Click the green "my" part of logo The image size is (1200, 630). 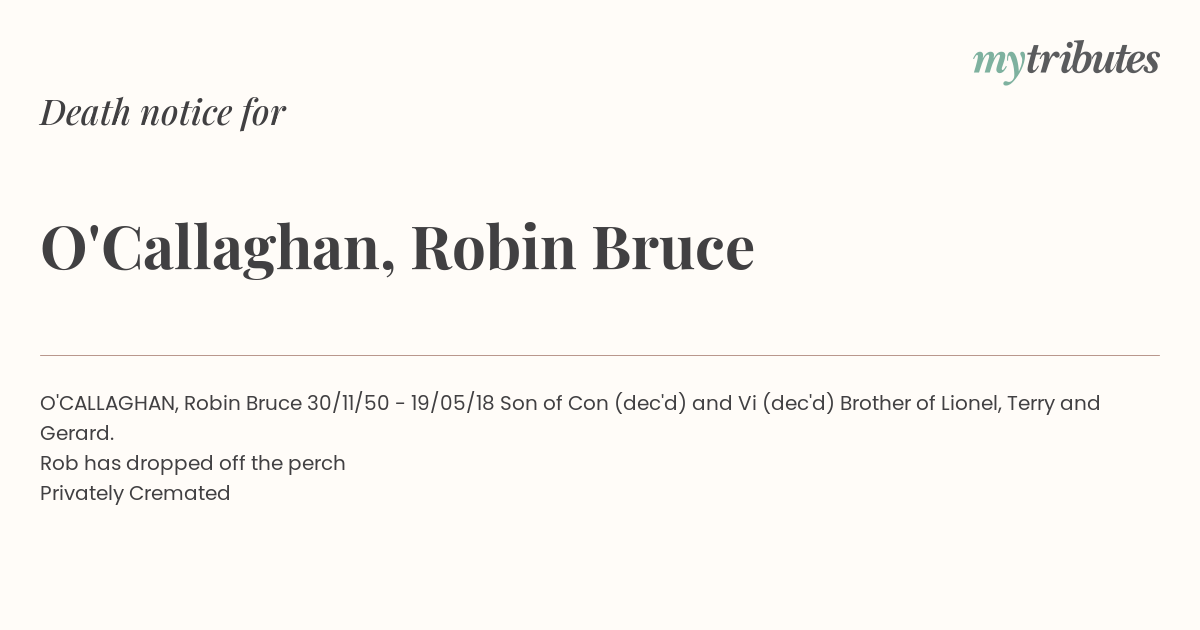(999, 64)
